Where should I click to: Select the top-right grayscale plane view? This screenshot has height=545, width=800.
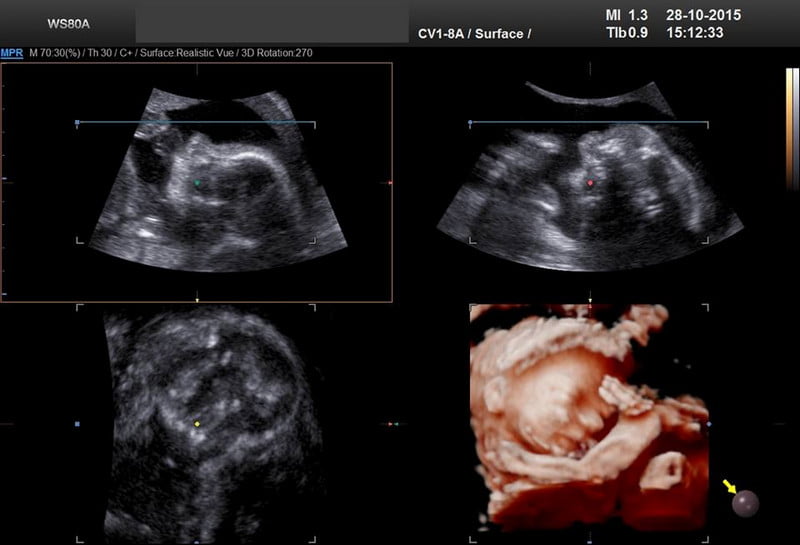(x=590, y=180)
